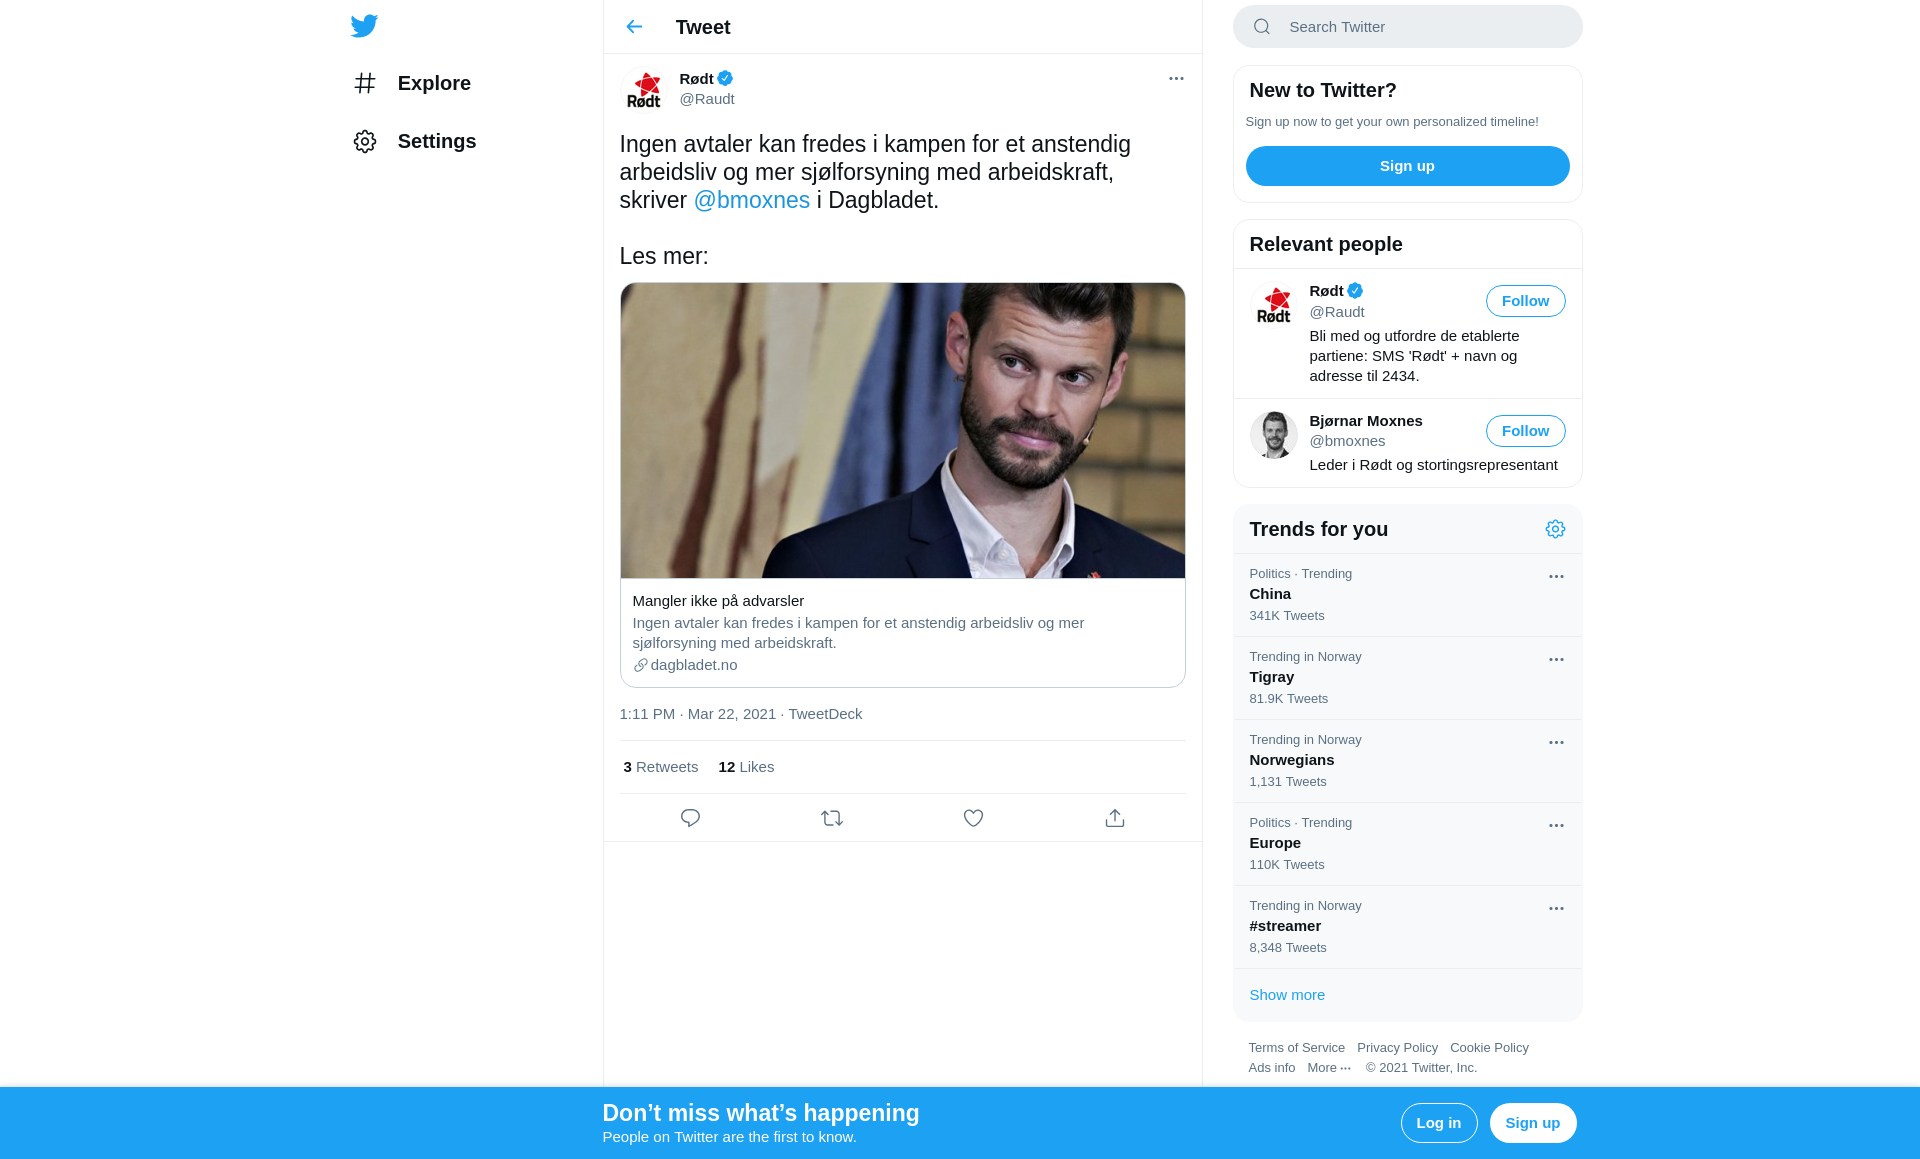Show more trends
The width and height of the screenshot is (1920, 1159).
coord(1287,995)
